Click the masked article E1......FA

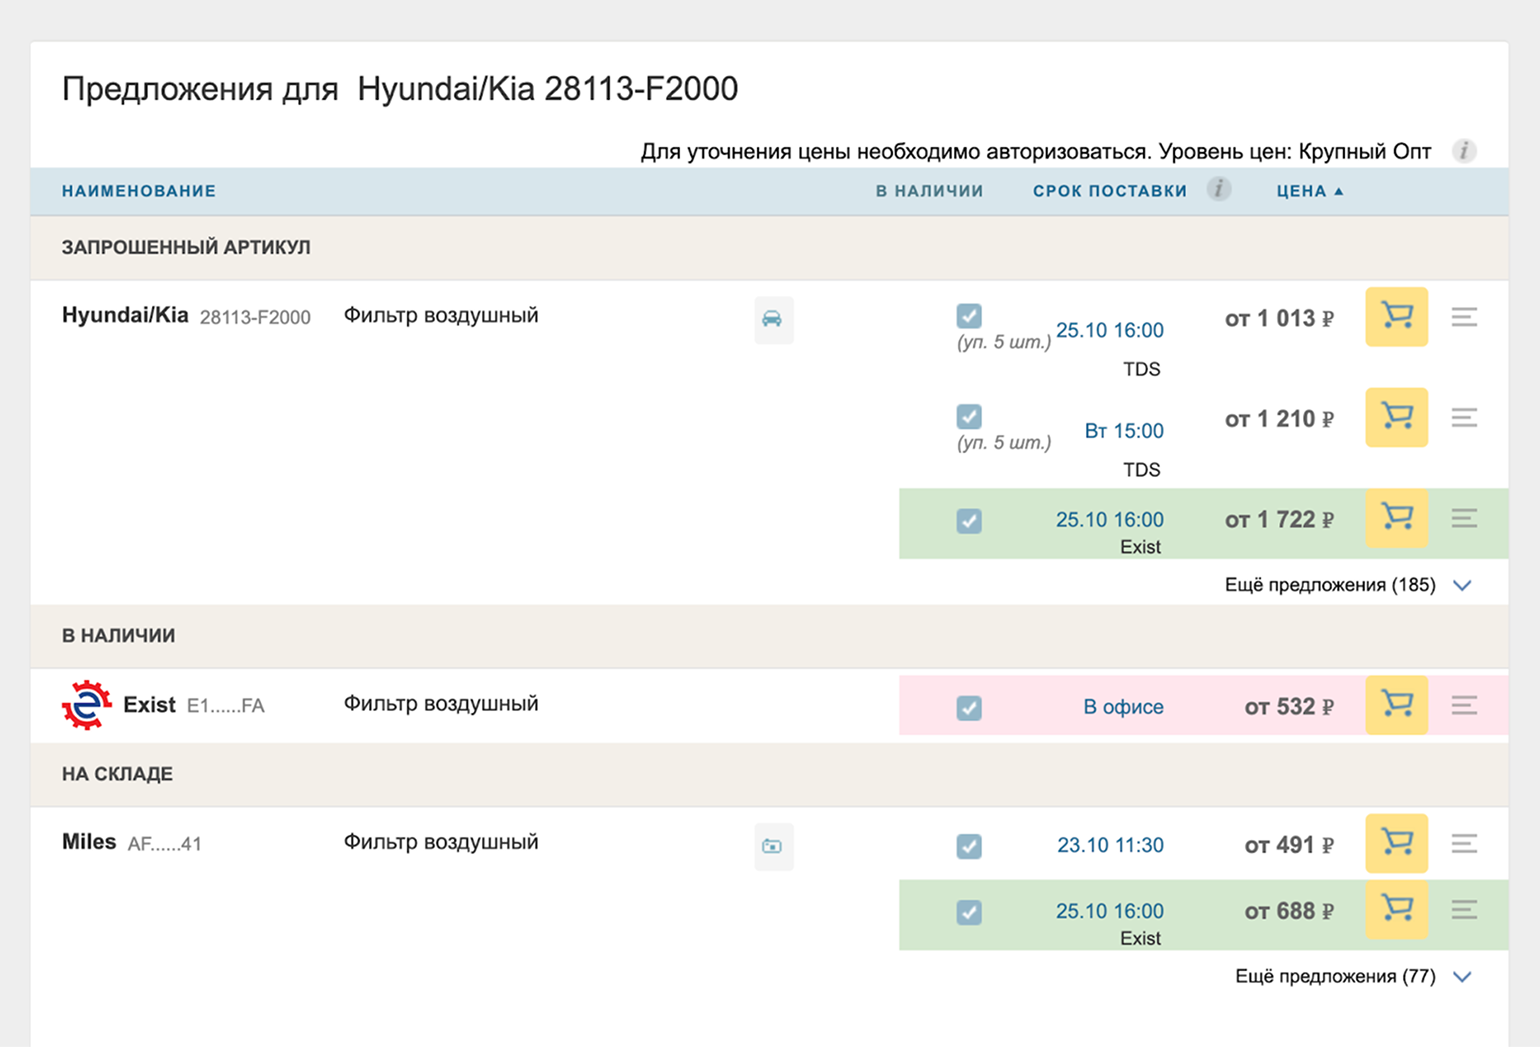pyautogui.click(x=226, y=706)
